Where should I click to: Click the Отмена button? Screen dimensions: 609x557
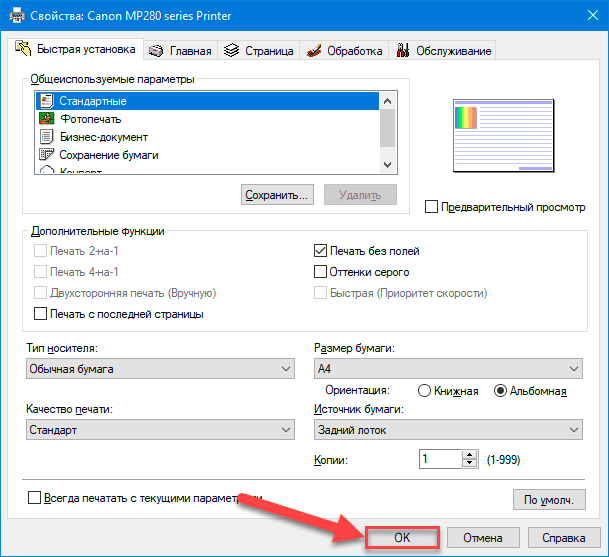pos(483,538)
